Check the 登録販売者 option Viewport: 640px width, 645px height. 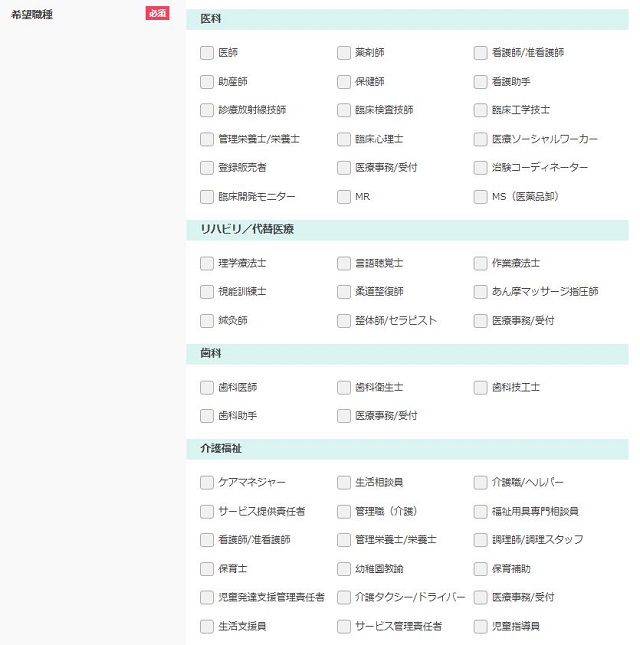[x=206, y=167]
